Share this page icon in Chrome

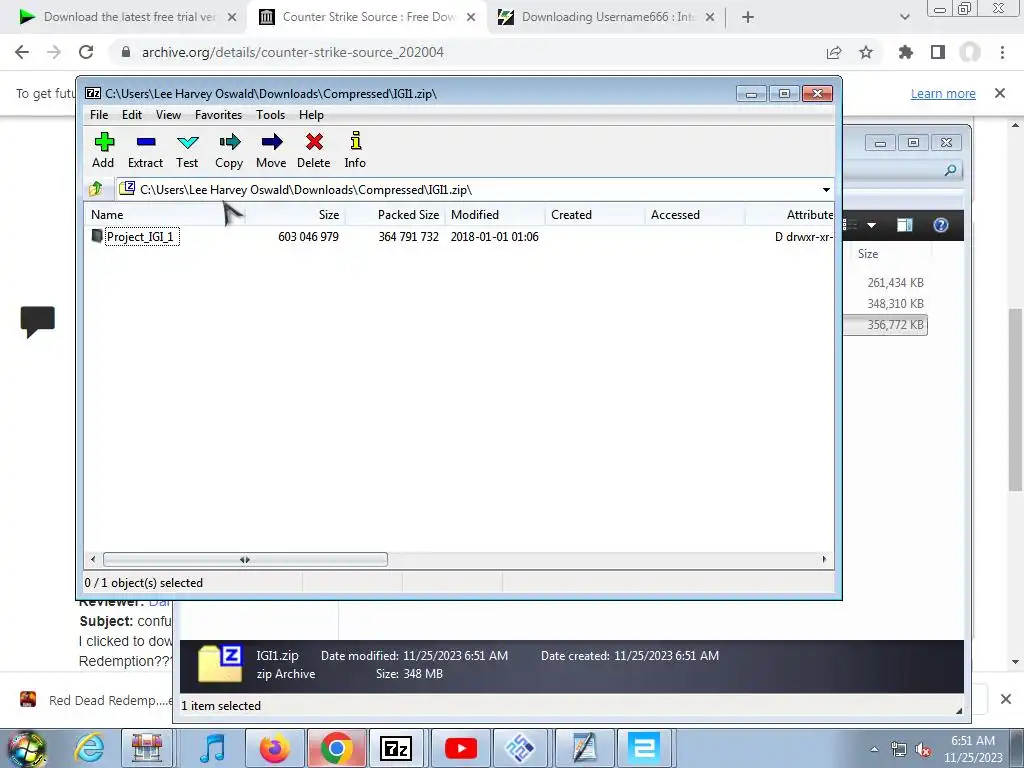834,52
